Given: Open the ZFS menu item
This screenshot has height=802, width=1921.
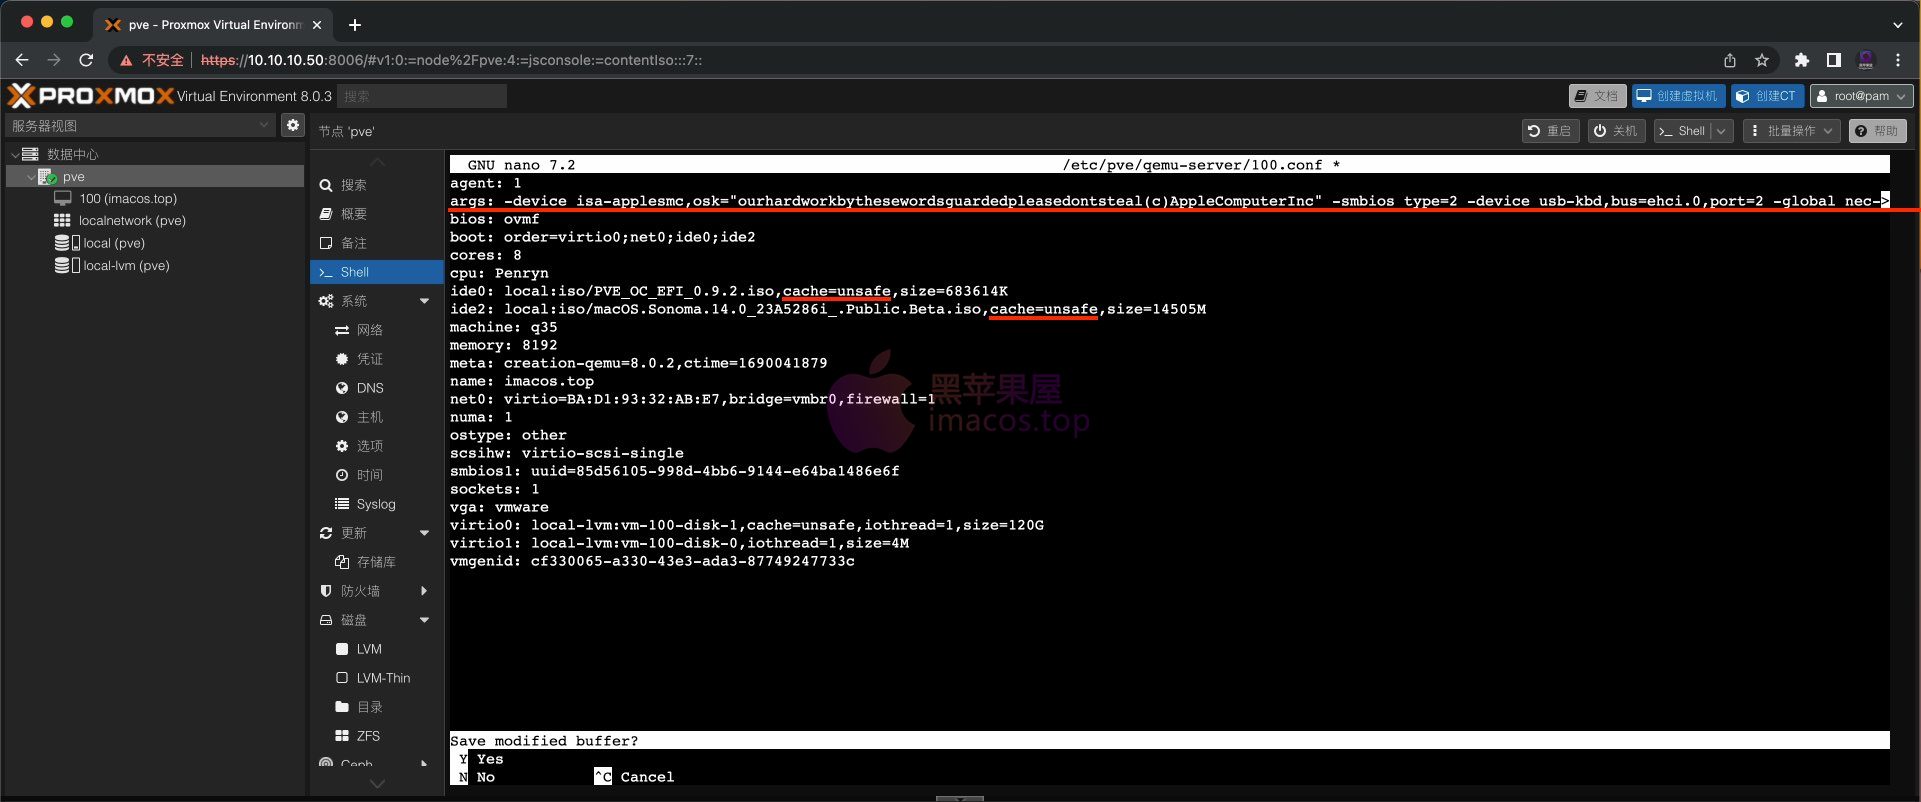Looking at the screenshot, I should [376, 736].
